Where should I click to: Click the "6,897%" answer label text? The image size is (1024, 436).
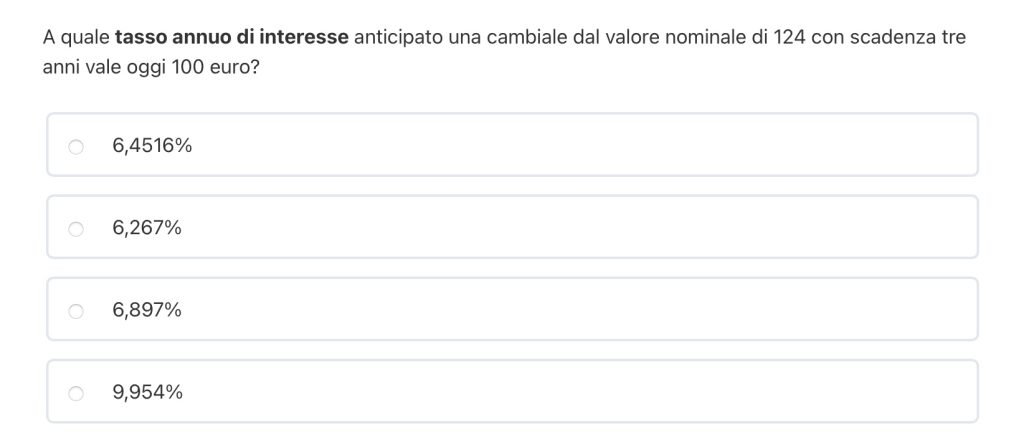pos(147,310)
